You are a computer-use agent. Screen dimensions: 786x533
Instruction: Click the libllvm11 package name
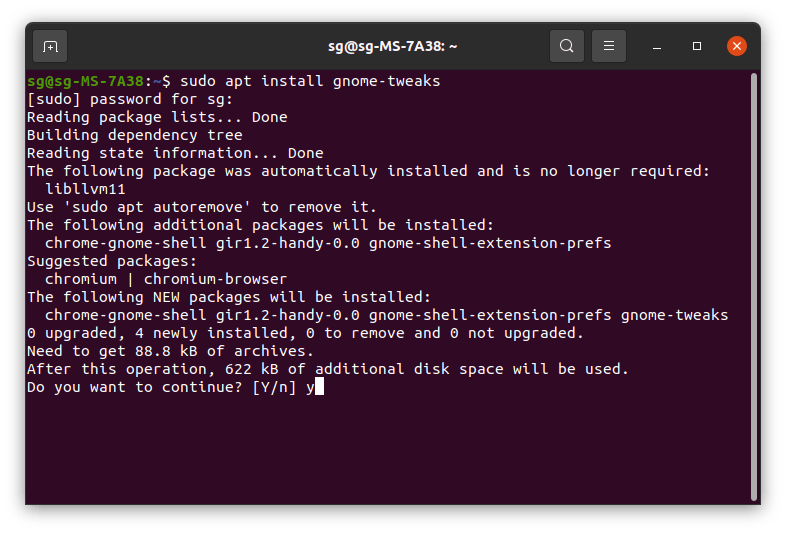pos(85,189)
